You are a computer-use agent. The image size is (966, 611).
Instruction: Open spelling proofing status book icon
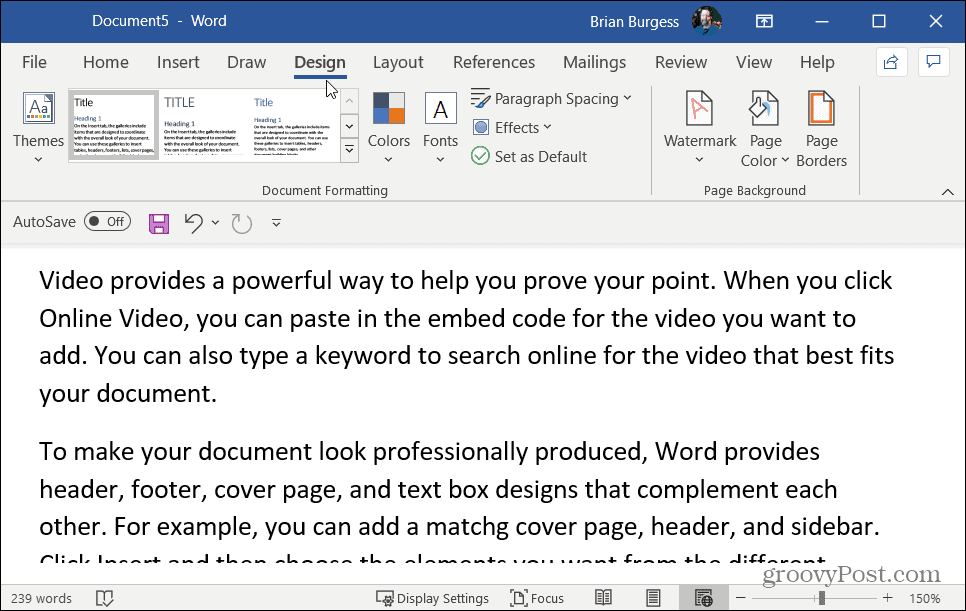pos(105,598)
